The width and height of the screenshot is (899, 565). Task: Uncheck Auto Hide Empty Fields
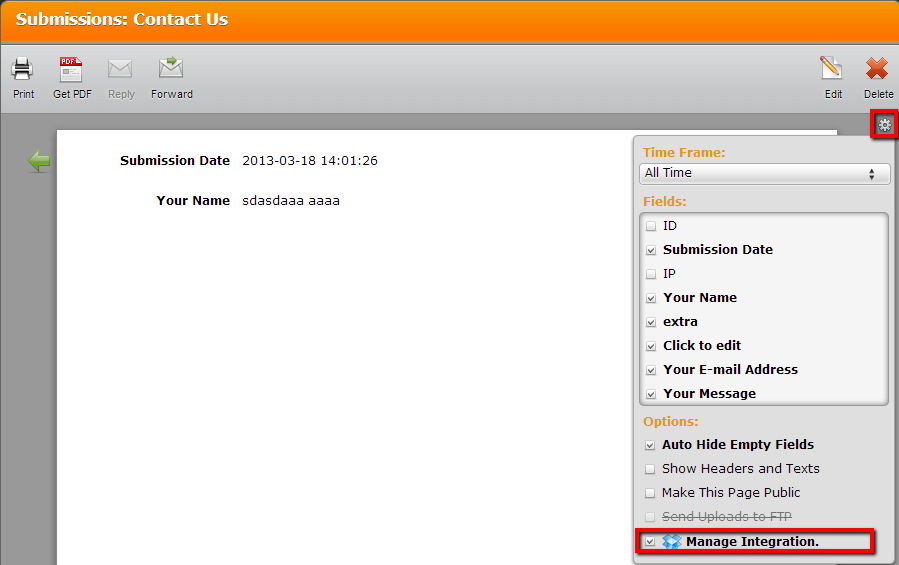(x=650, y=445)
